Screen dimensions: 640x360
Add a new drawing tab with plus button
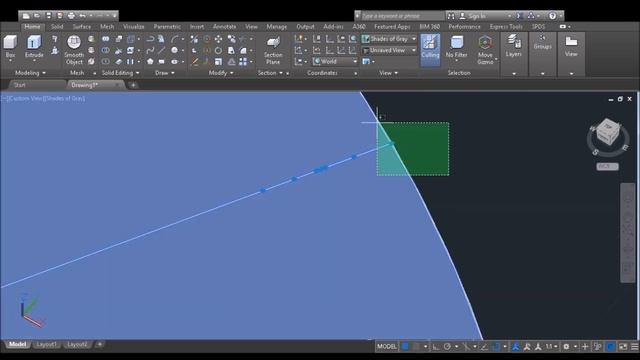[133, 85]
